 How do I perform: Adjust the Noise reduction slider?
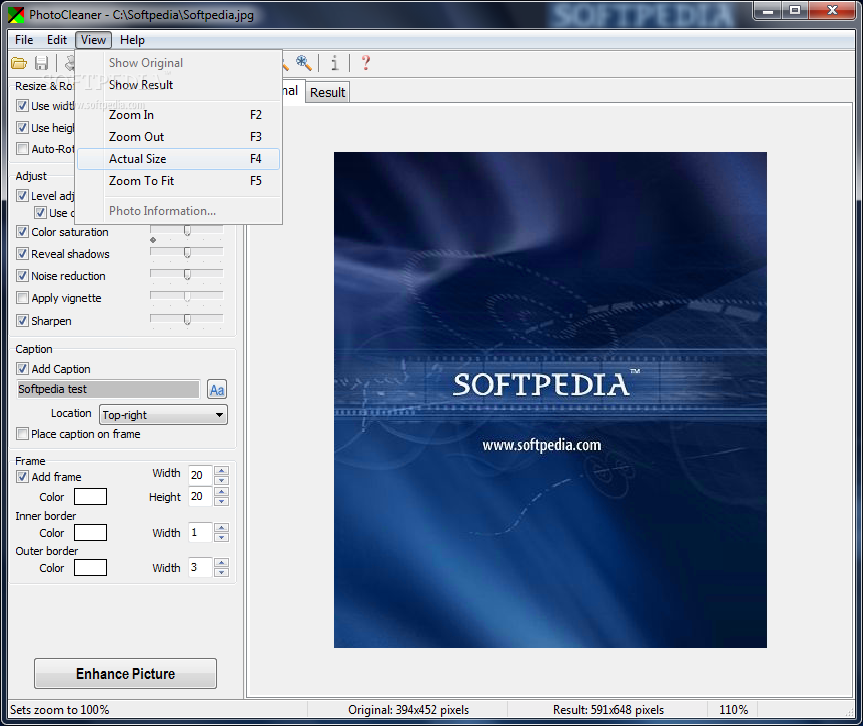click(187, 275)
